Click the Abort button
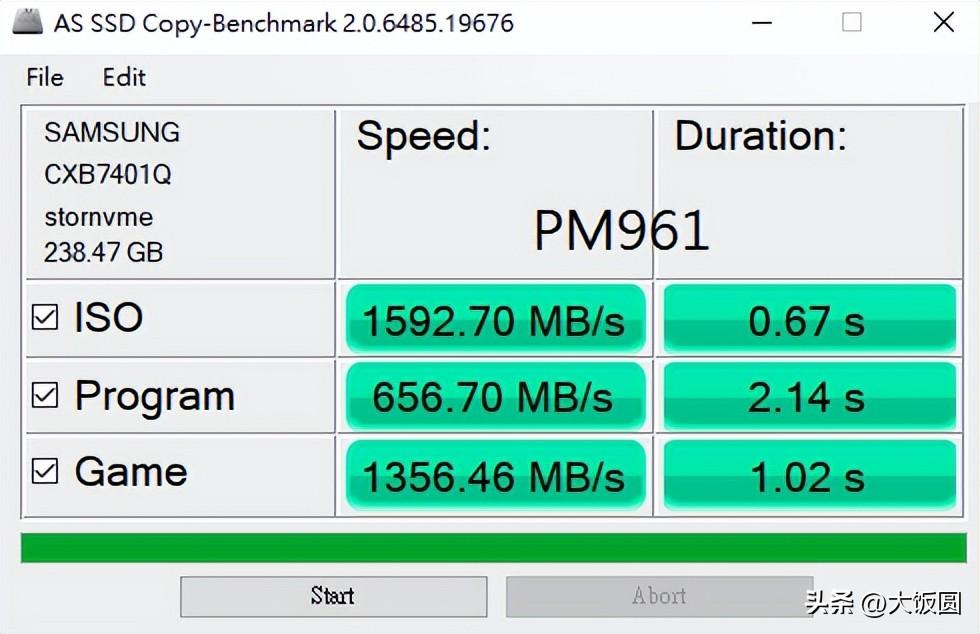Viewport: 980px width, 634px height. click(659, 596)
